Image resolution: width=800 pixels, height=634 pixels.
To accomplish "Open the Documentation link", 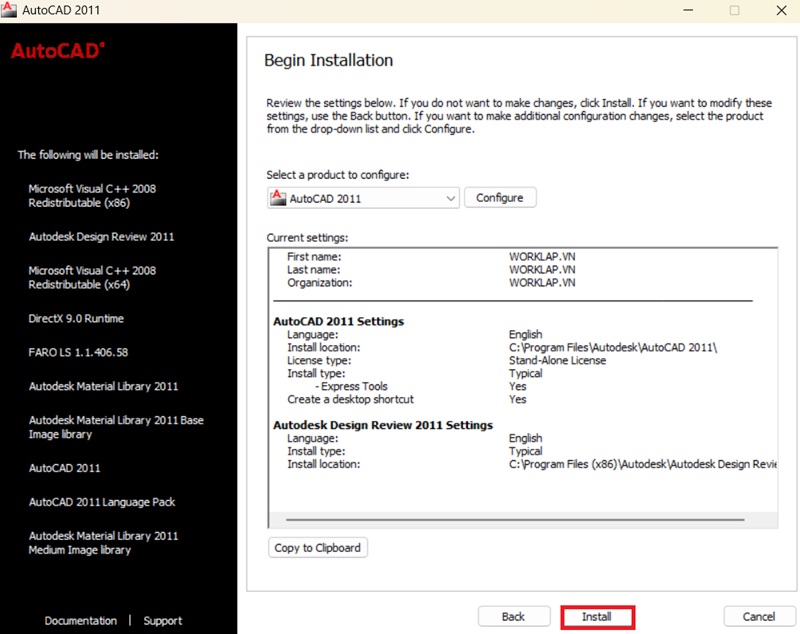I will point(80,620).
